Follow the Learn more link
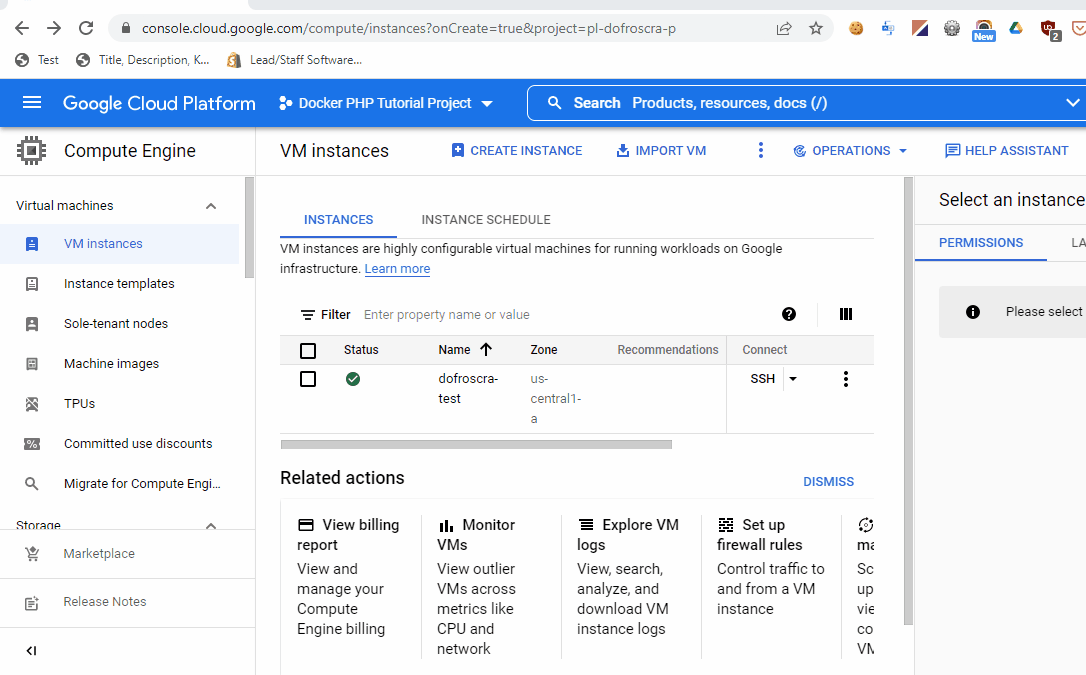Screen dimensions: 1086x675 coord(398,269)
